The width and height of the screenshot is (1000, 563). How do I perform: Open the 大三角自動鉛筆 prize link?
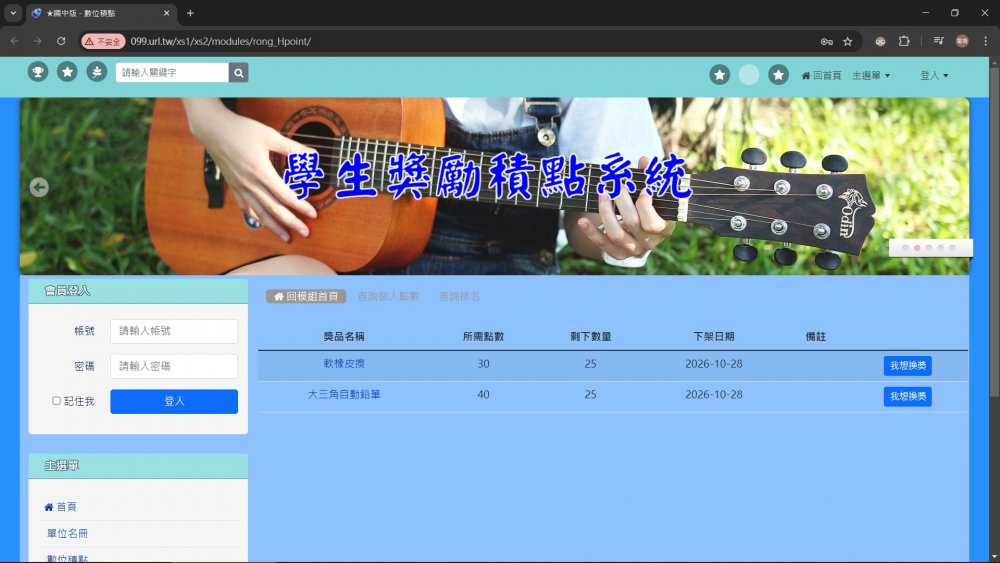(x=344, y=395)
